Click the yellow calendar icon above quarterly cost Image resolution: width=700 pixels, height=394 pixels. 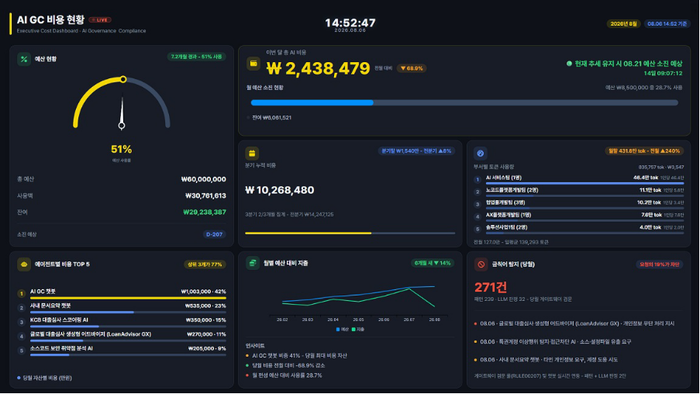[252, 153]
